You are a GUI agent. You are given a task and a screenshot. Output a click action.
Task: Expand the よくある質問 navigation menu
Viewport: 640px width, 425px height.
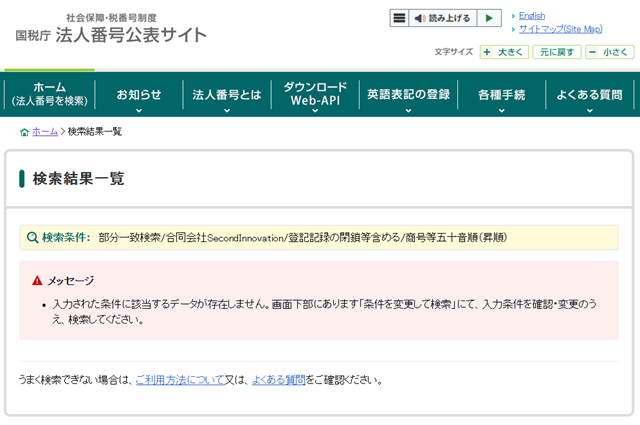pos(589,96)
